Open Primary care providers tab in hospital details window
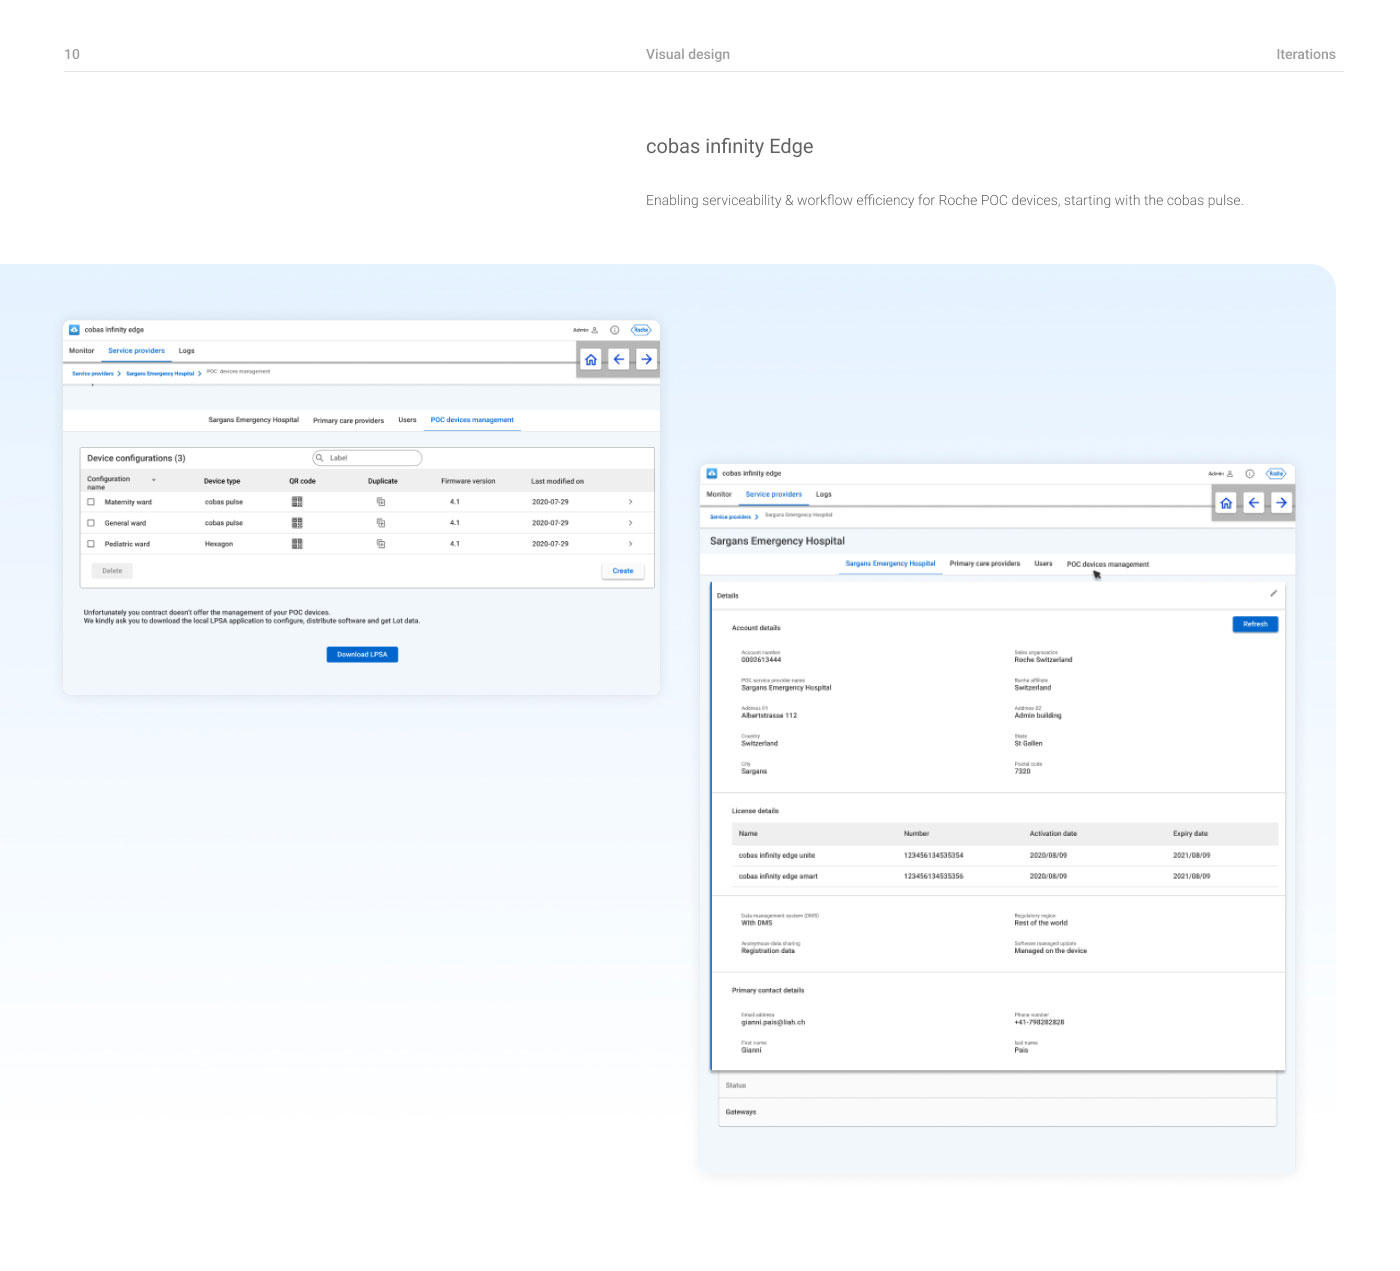The width and height of the screenshot is (1400, 1271). coord(985,564)
